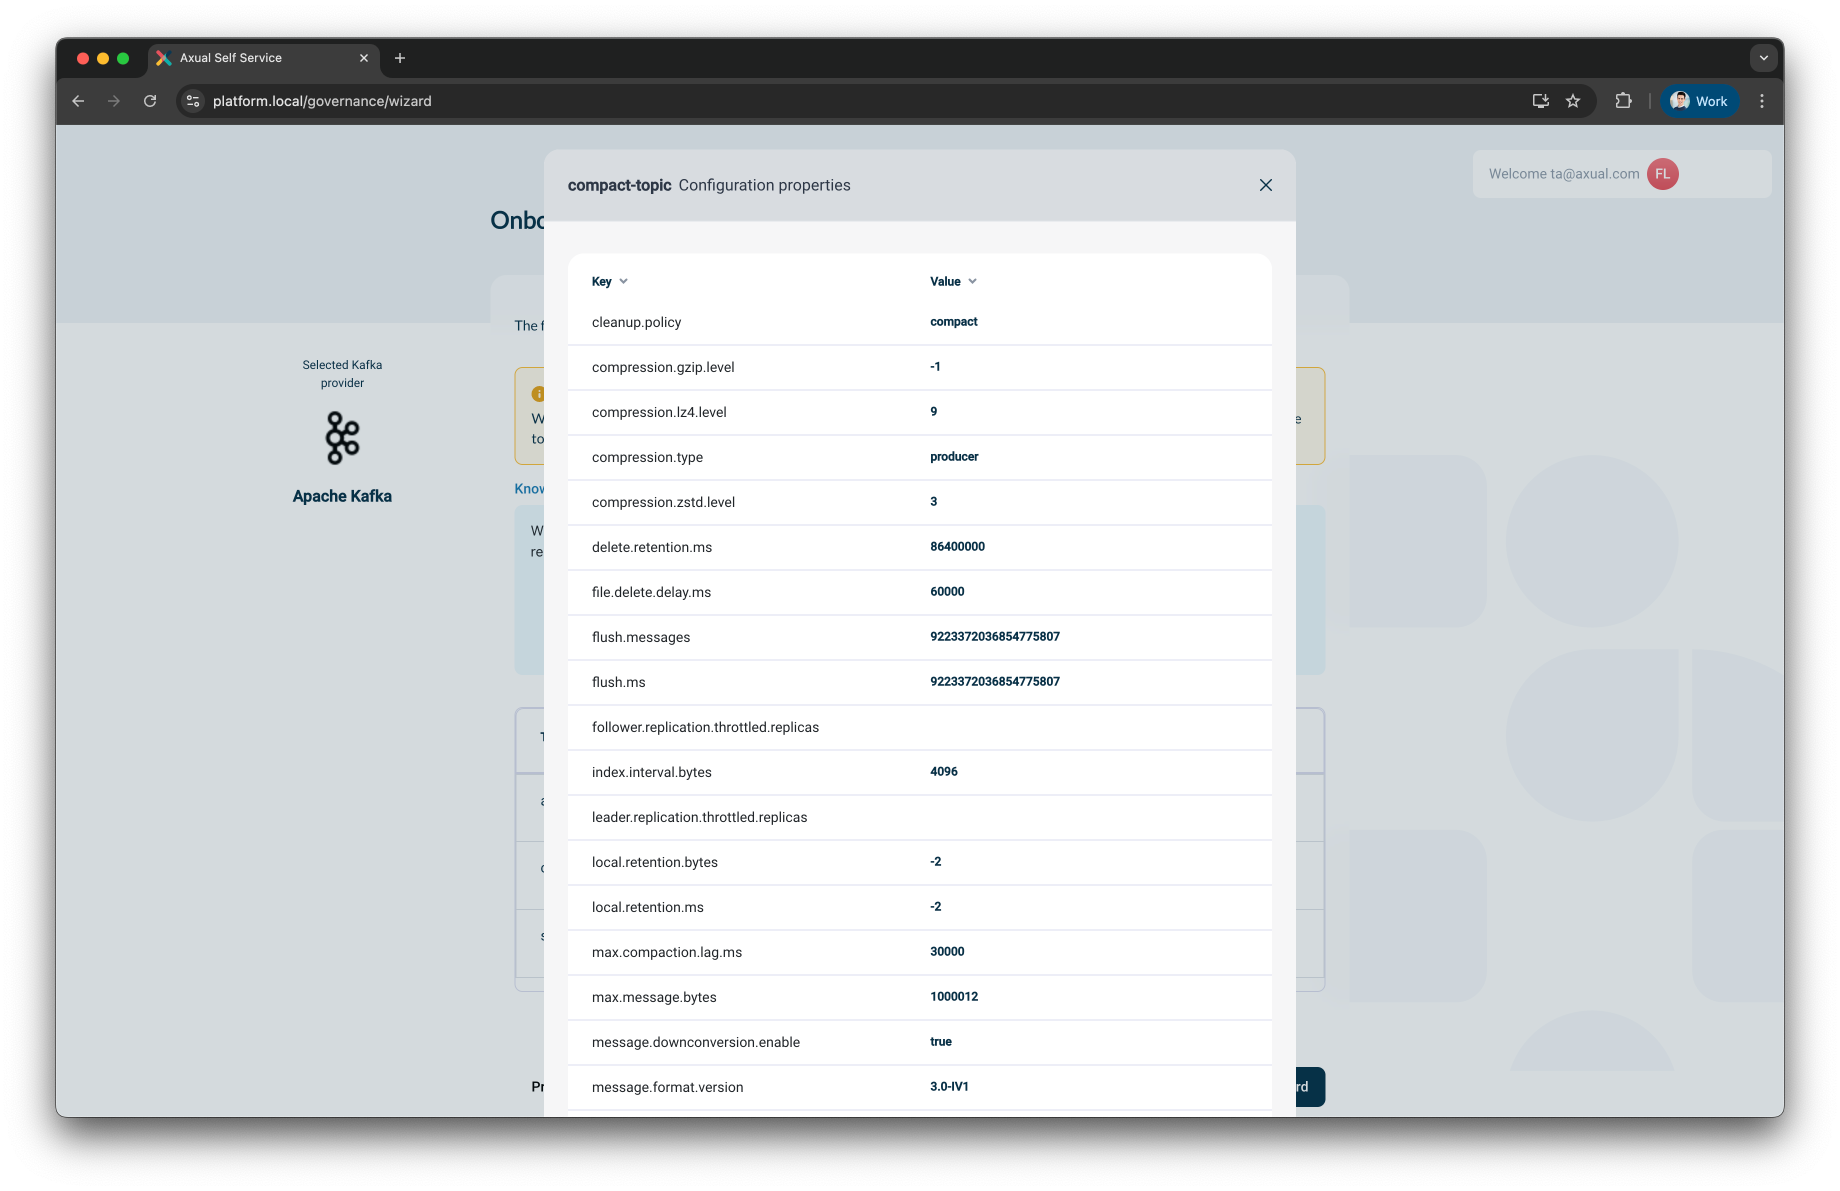Click the forward navigation arrow
The image size is (1840, 1191).
[114, 101]
